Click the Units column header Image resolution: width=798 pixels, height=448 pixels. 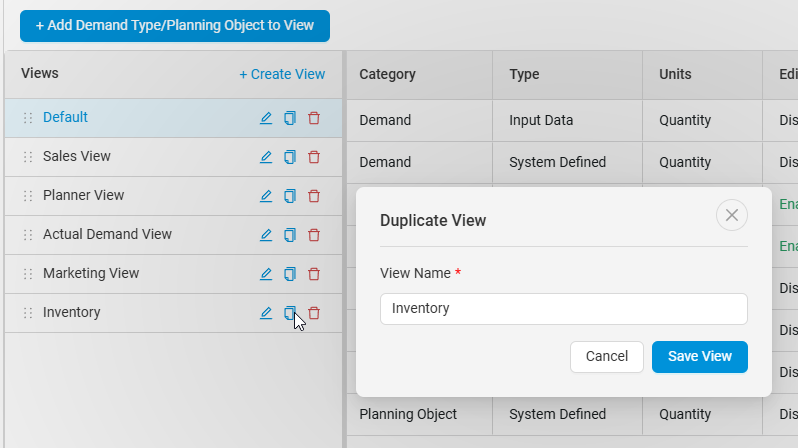point(675,74)
